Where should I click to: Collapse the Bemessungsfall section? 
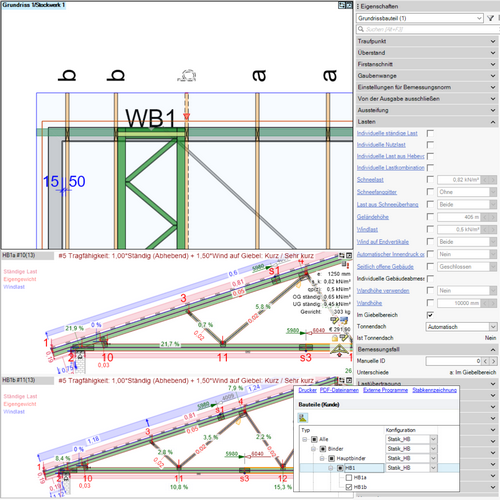click(427, 349)
